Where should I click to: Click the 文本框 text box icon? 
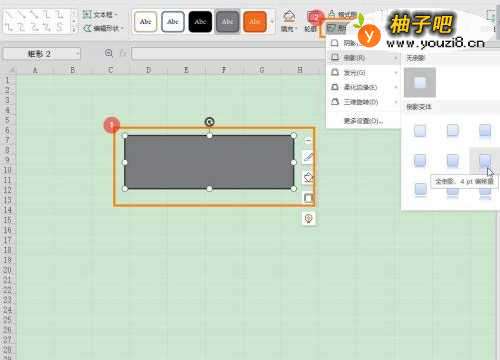coord(87,15)
